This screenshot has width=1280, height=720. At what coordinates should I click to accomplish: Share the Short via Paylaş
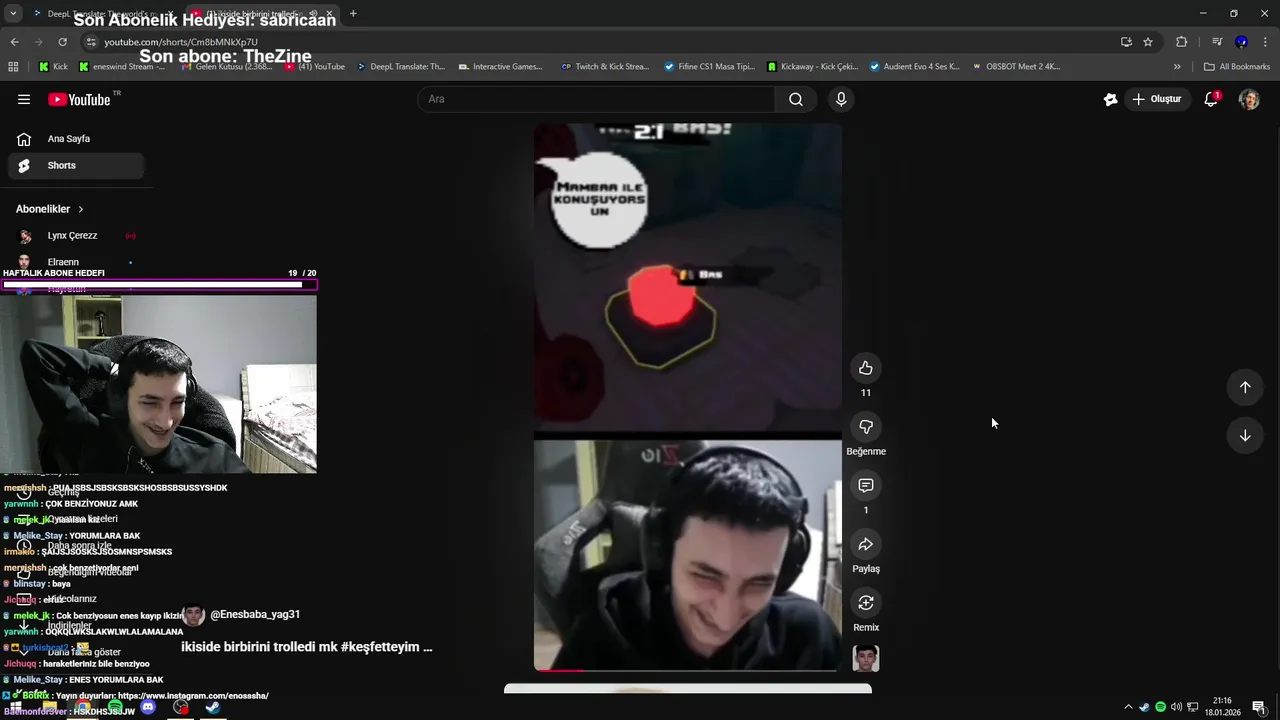[x=866, y=544]
